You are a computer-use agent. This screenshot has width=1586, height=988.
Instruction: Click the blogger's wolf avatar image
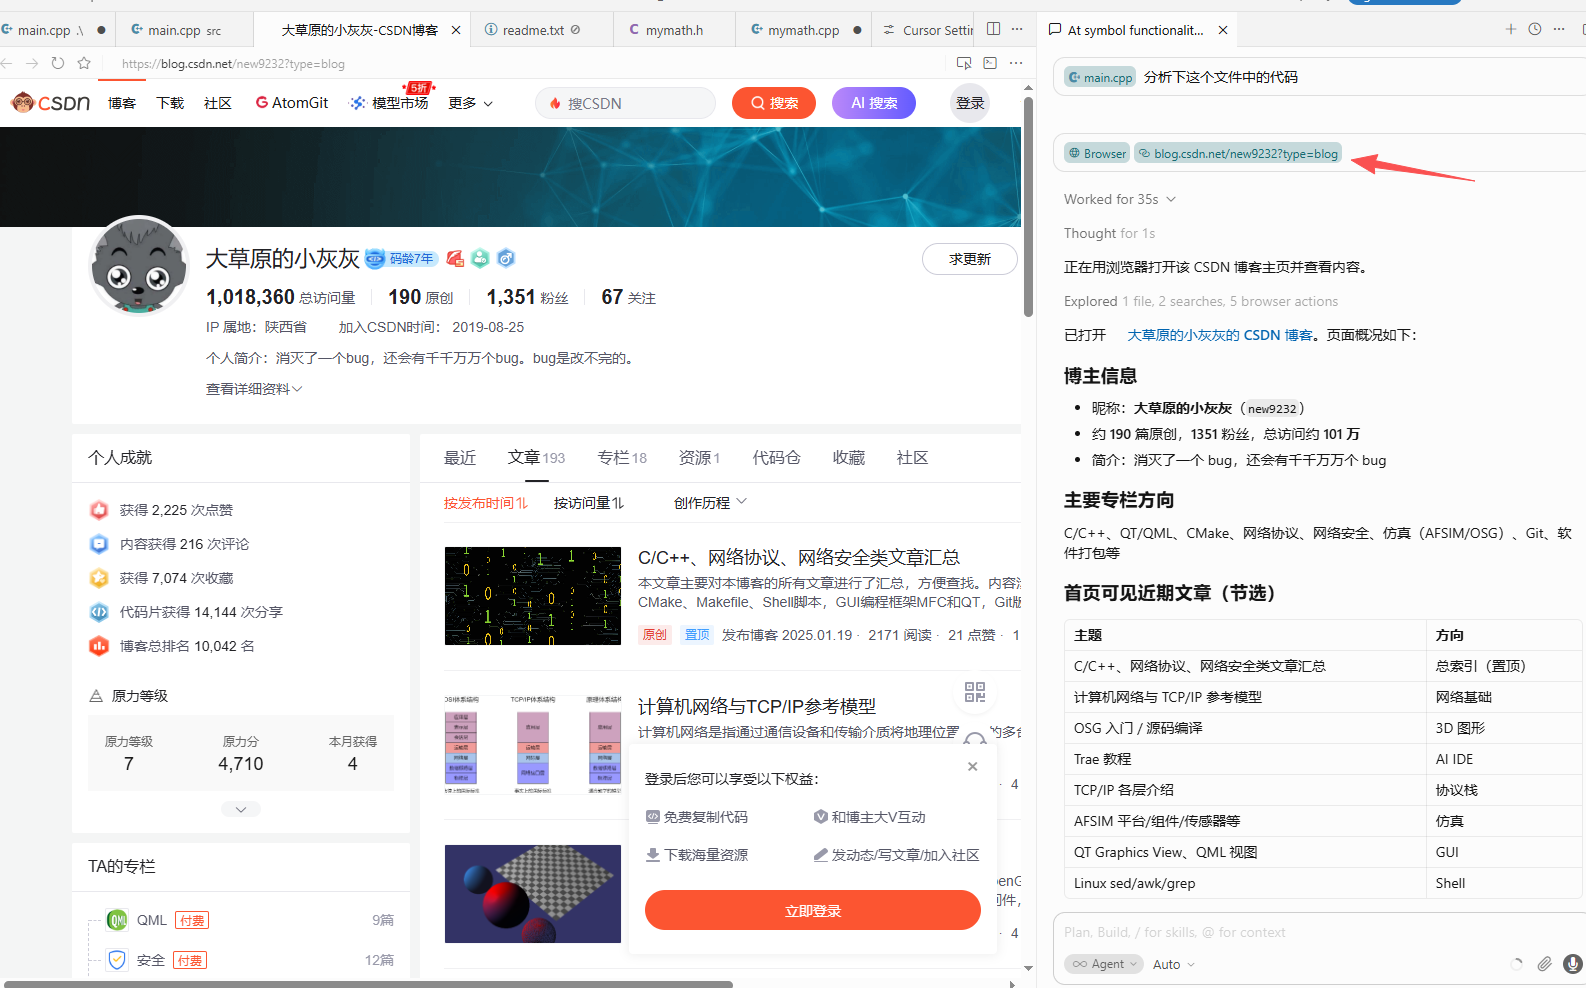click(138, 266)
